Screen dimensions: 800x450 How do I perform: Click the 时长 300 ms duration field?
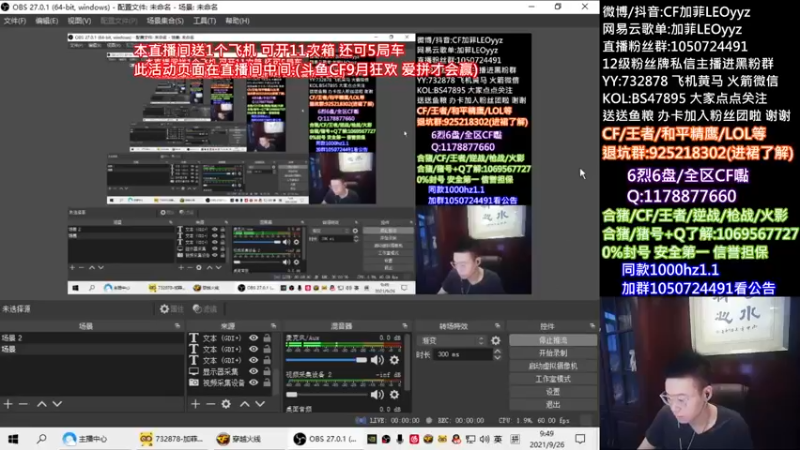(x=462, y=355)
